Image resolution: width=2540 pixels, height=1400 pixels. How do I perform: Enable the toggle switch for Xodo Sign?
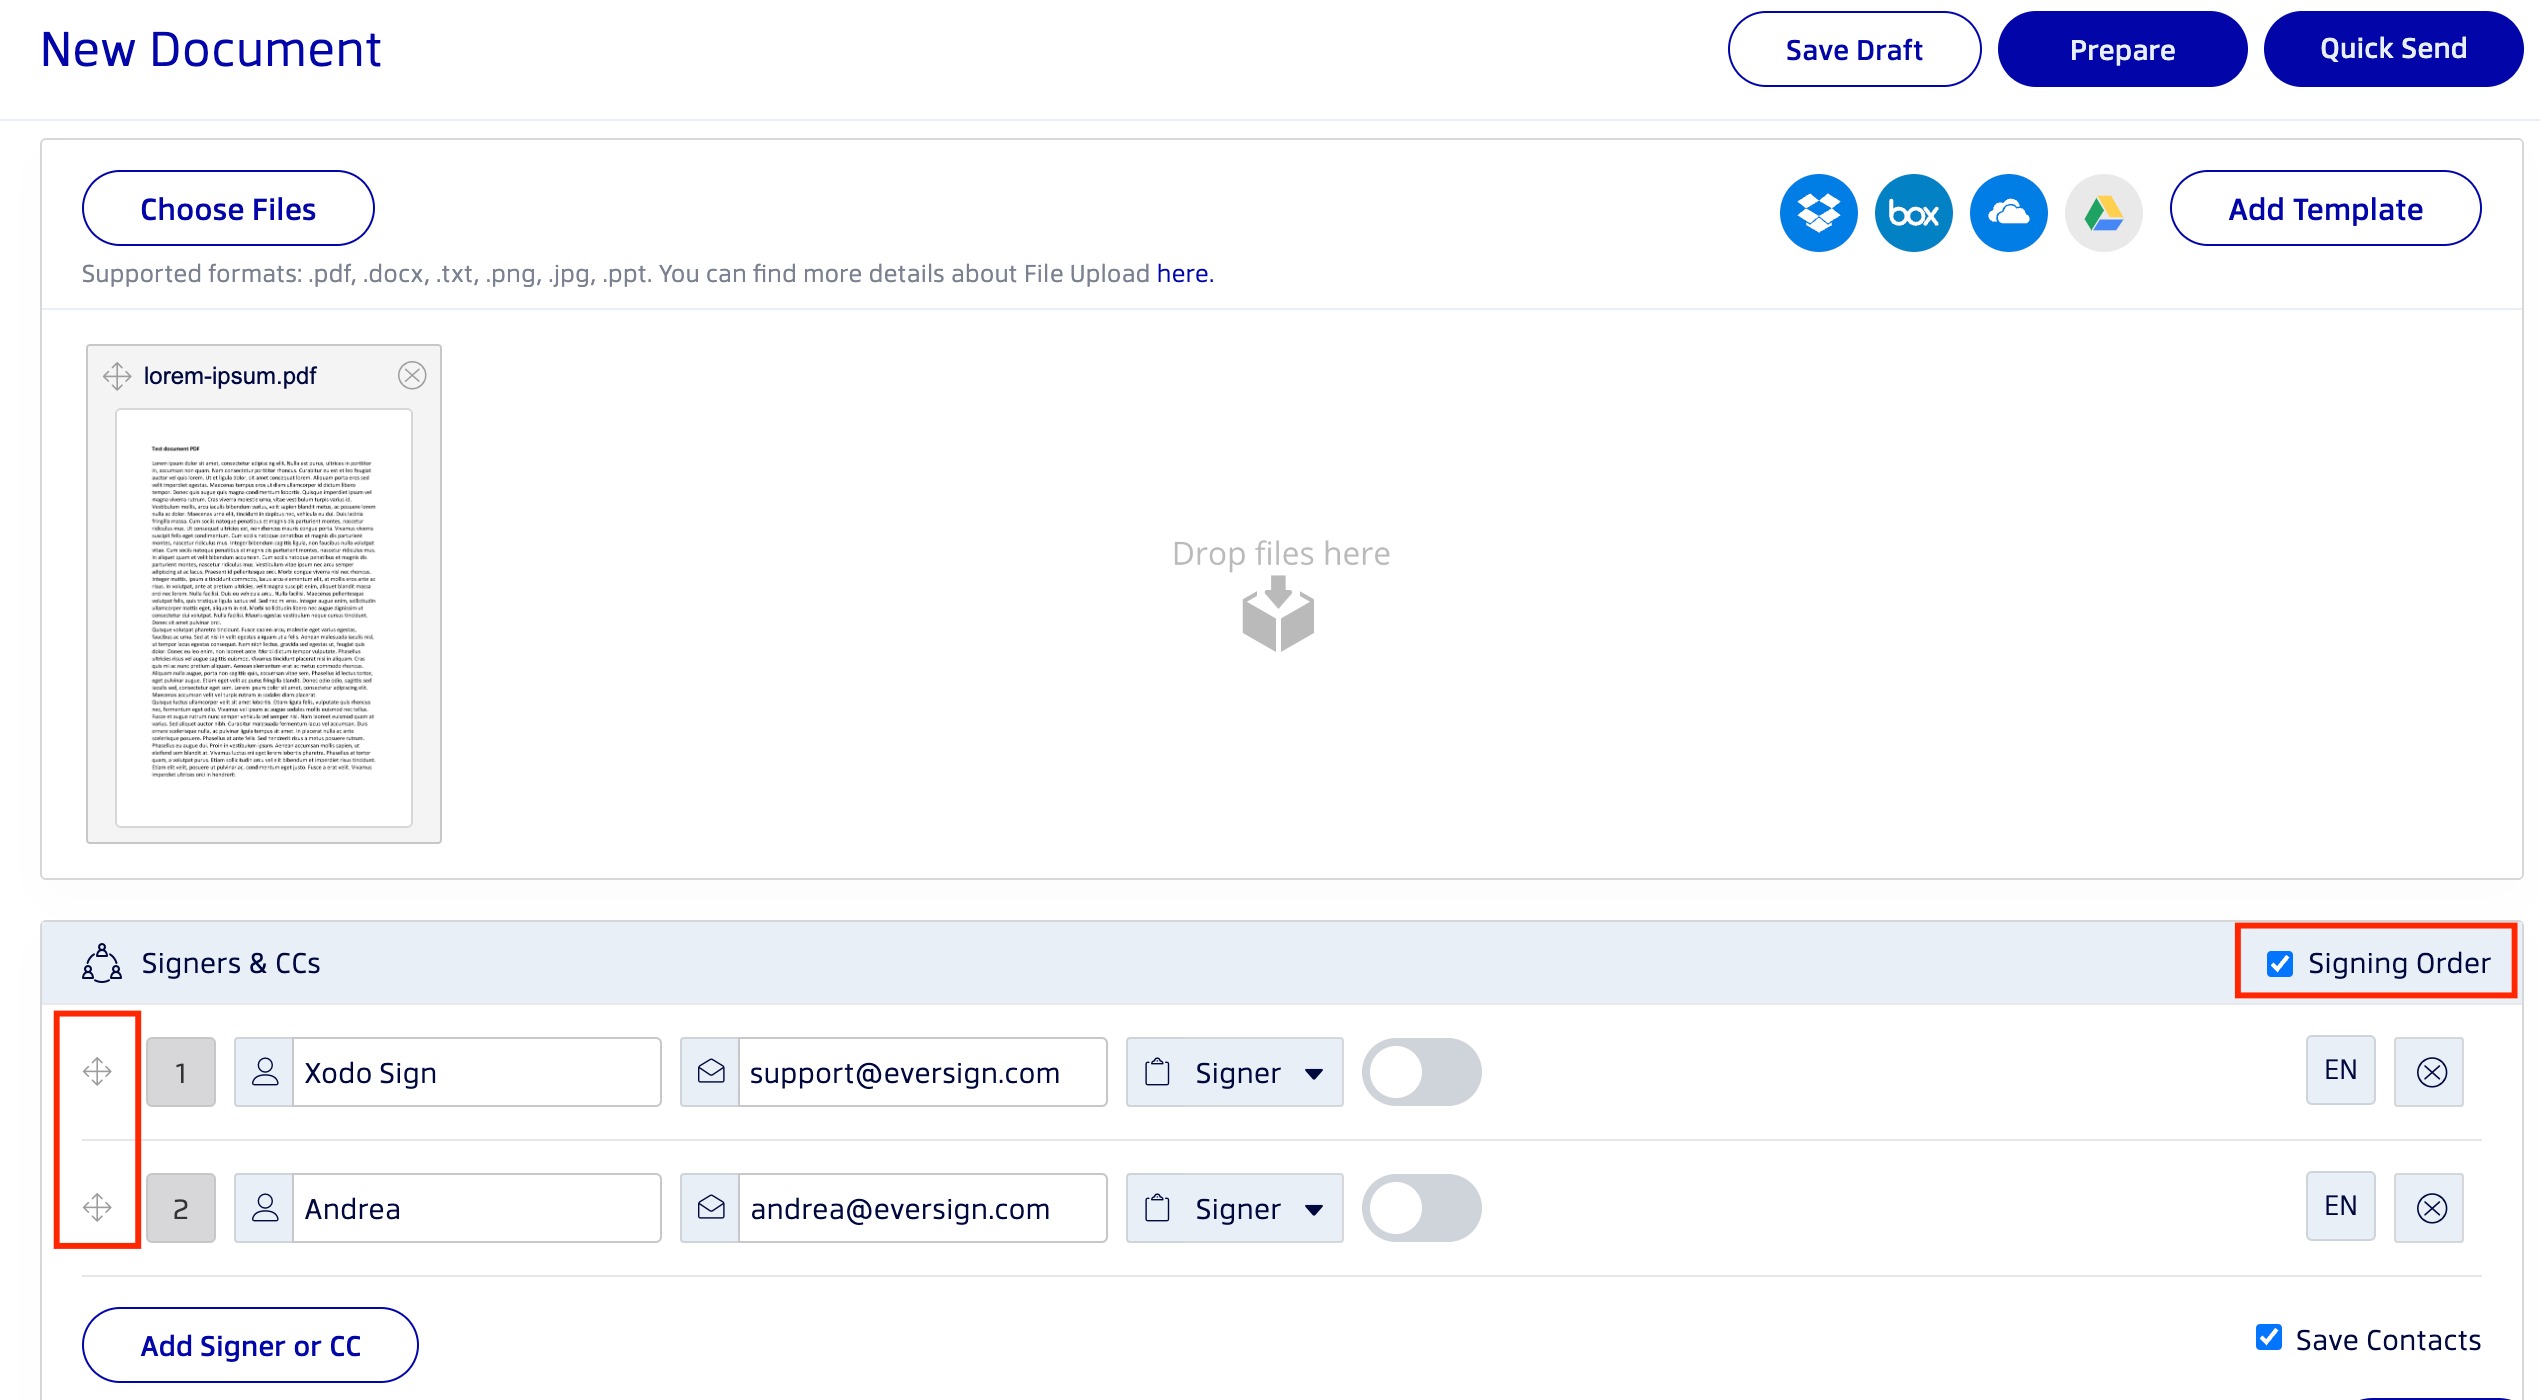pos(1421,1072)
